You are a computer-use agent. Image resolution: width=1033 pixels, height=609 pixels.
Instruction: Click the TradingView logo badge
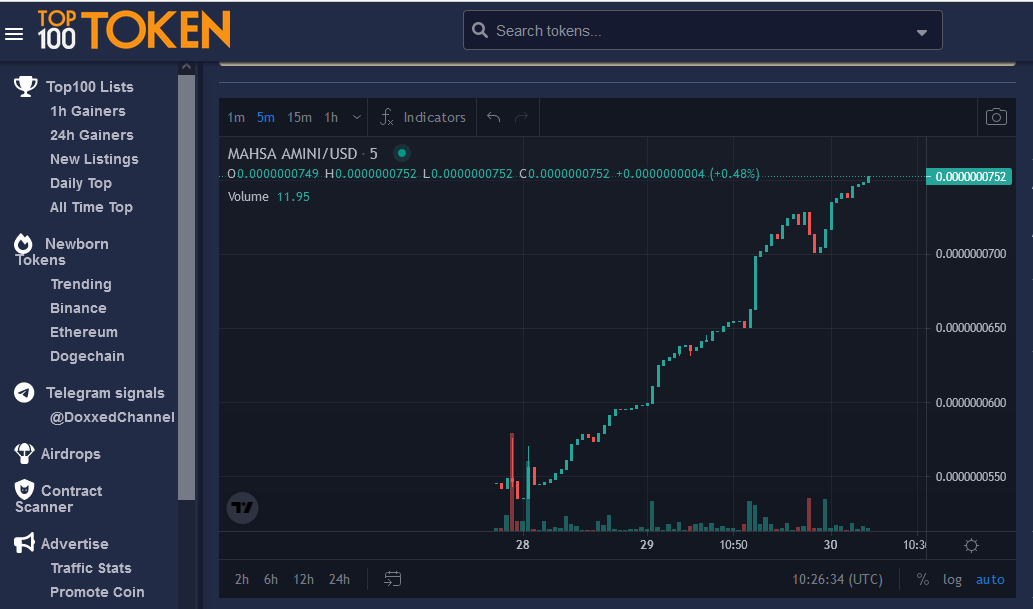pos(242,508)
